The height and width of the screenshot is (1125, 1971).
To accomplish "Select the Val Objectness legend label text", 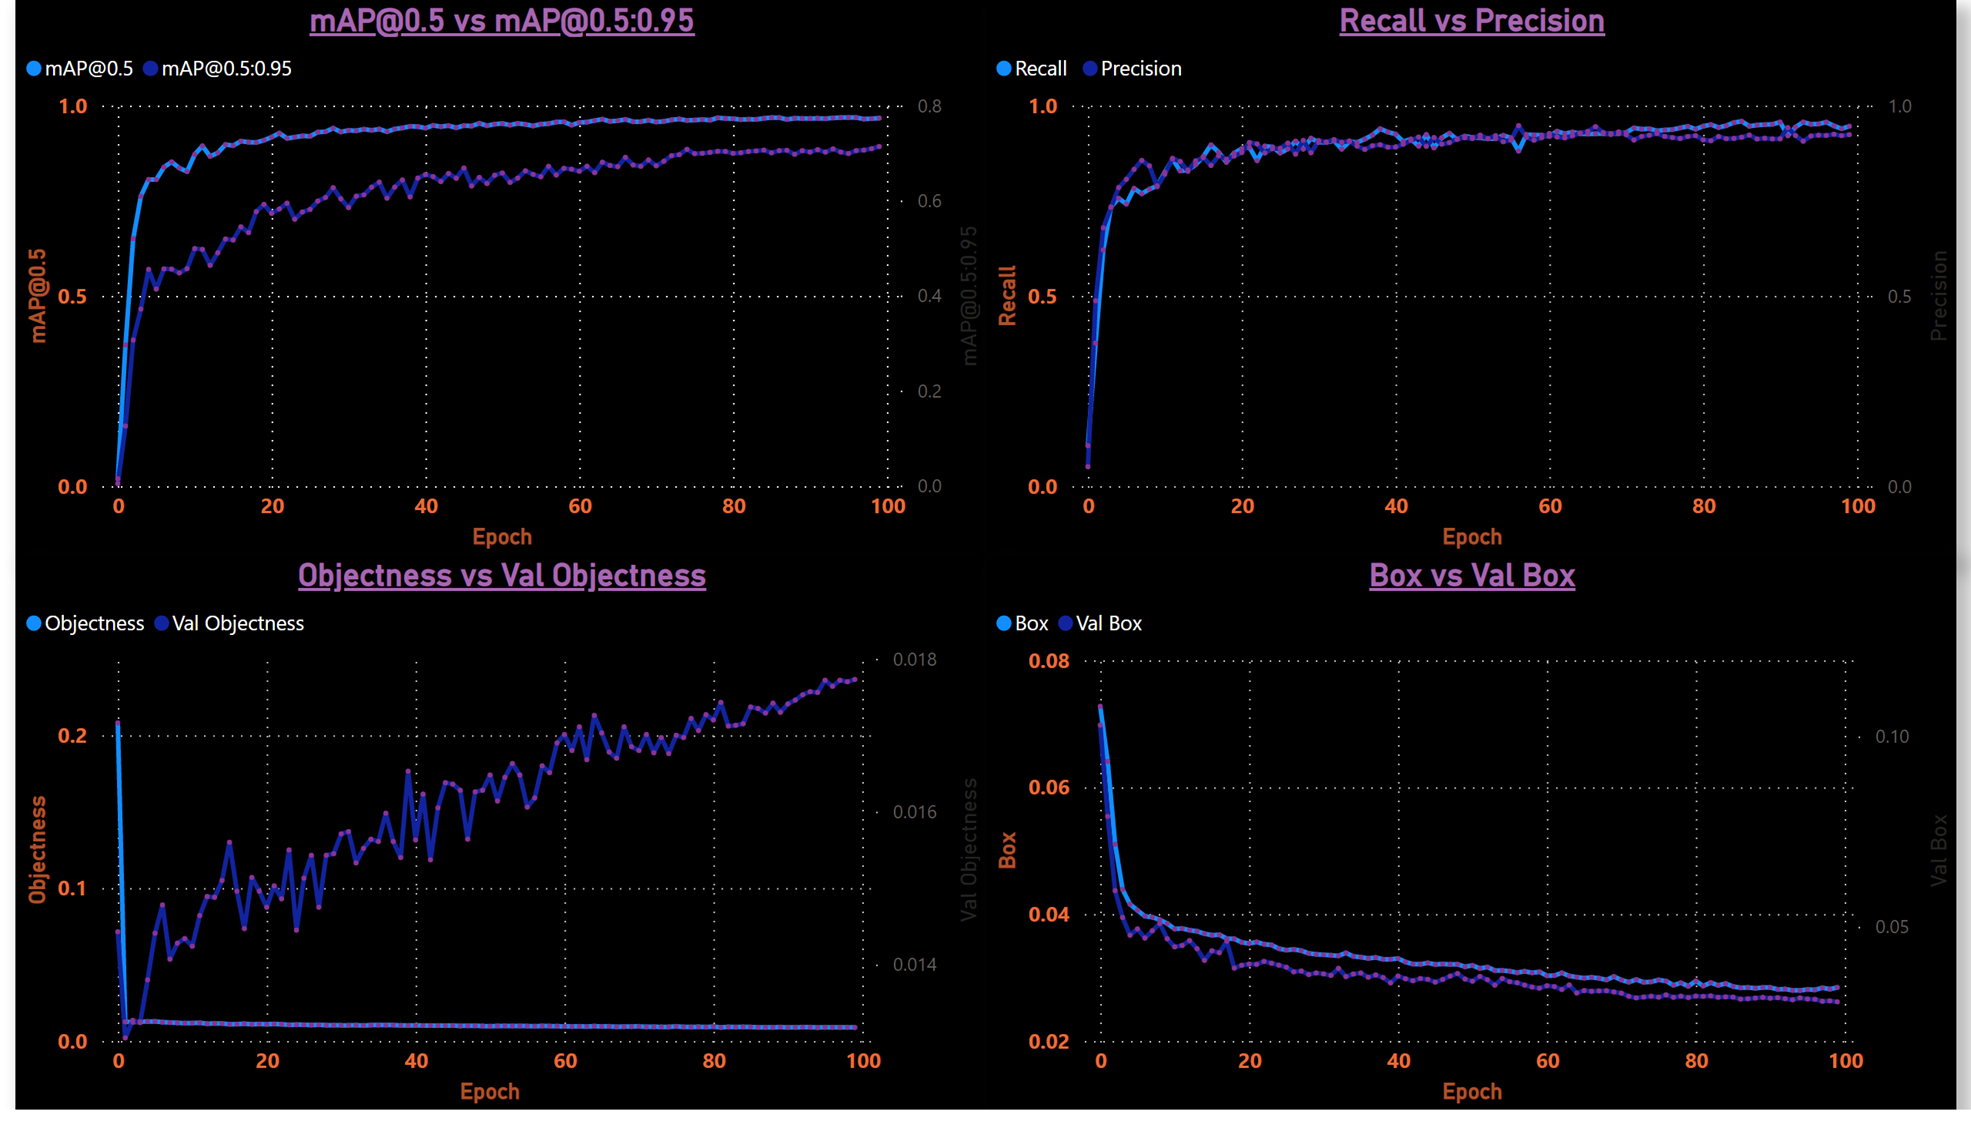I will tap(238, 624).
